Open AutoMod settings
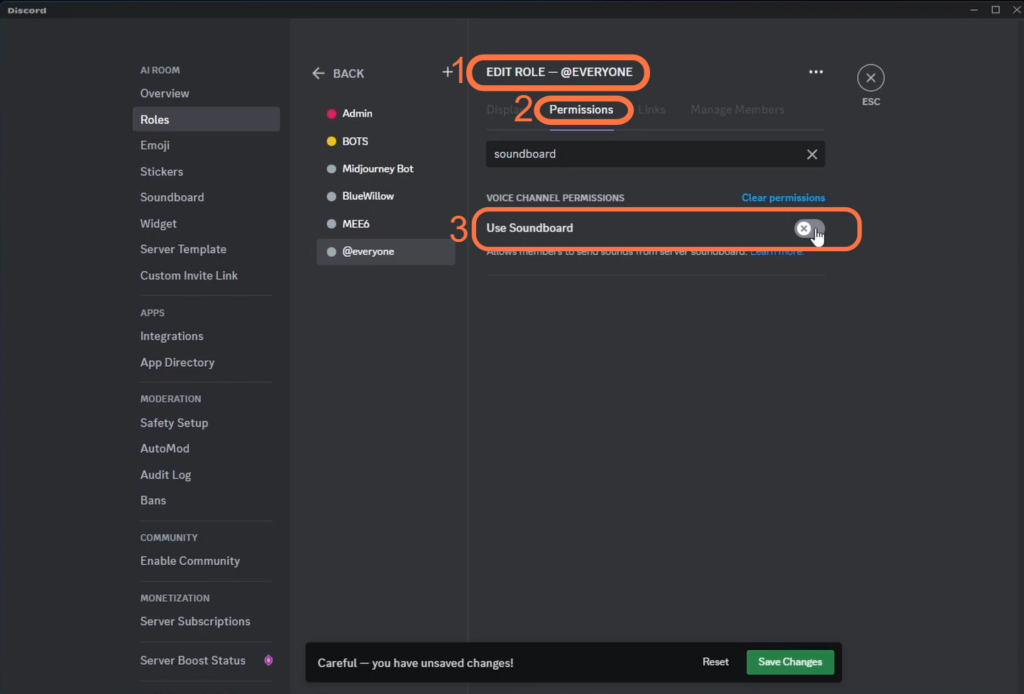This screenshot has width=1024, height=694. click(206, 449)
